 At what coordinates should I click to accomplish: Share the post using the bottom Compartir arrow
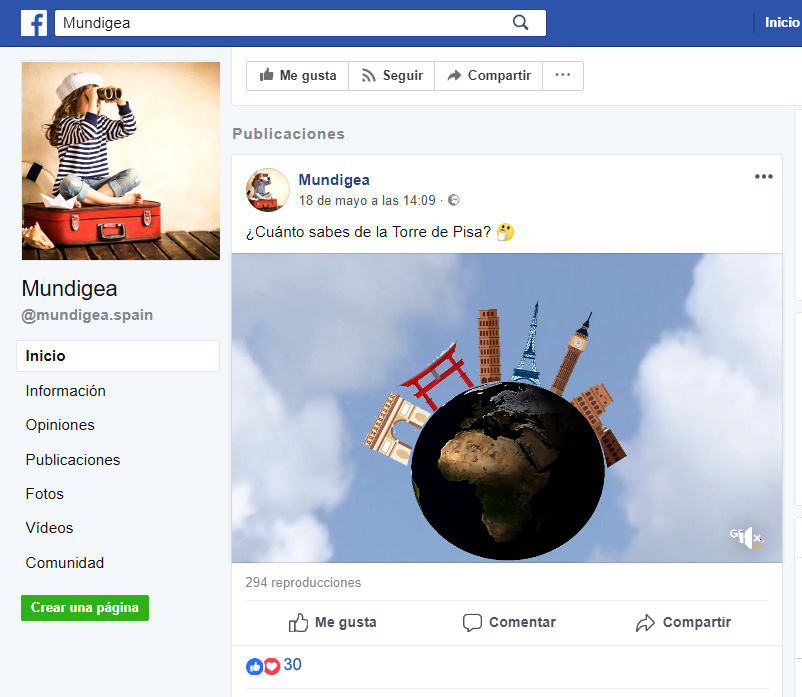(683, 622)
